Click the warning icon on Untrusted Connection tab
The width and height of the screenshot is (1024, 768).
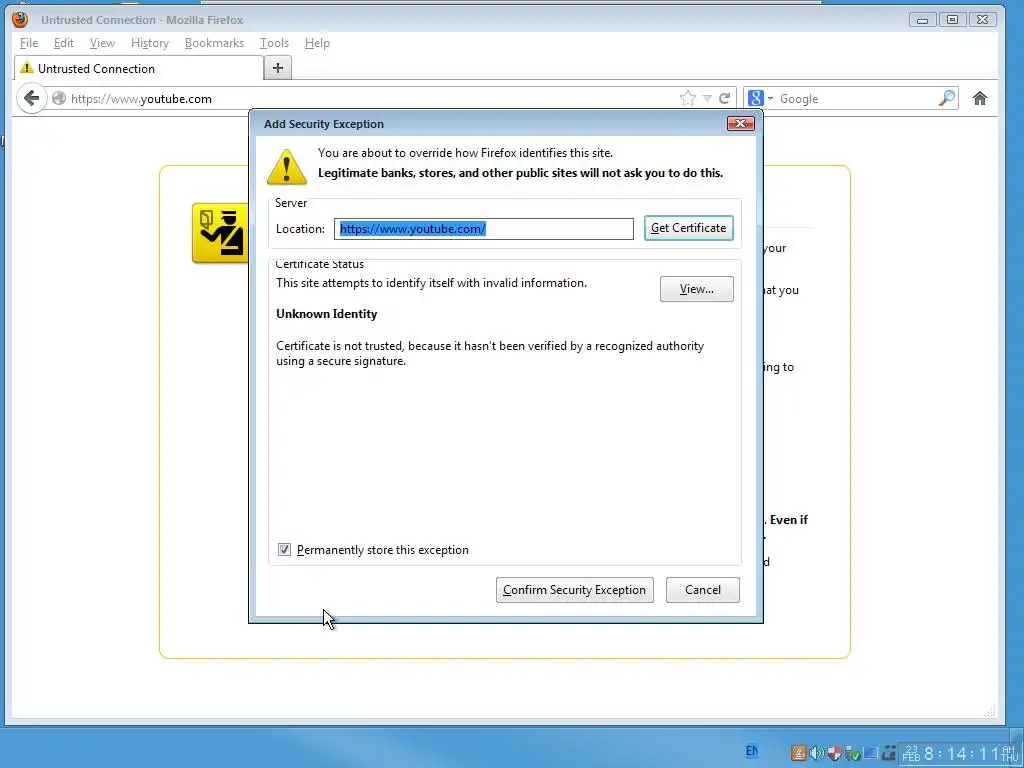click(26, 68)
